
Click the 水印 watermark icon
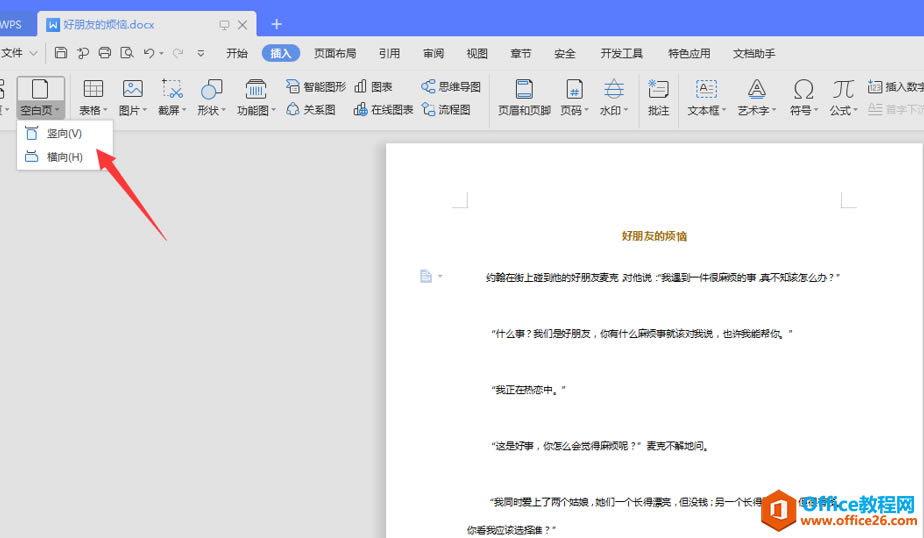[613, 89]
